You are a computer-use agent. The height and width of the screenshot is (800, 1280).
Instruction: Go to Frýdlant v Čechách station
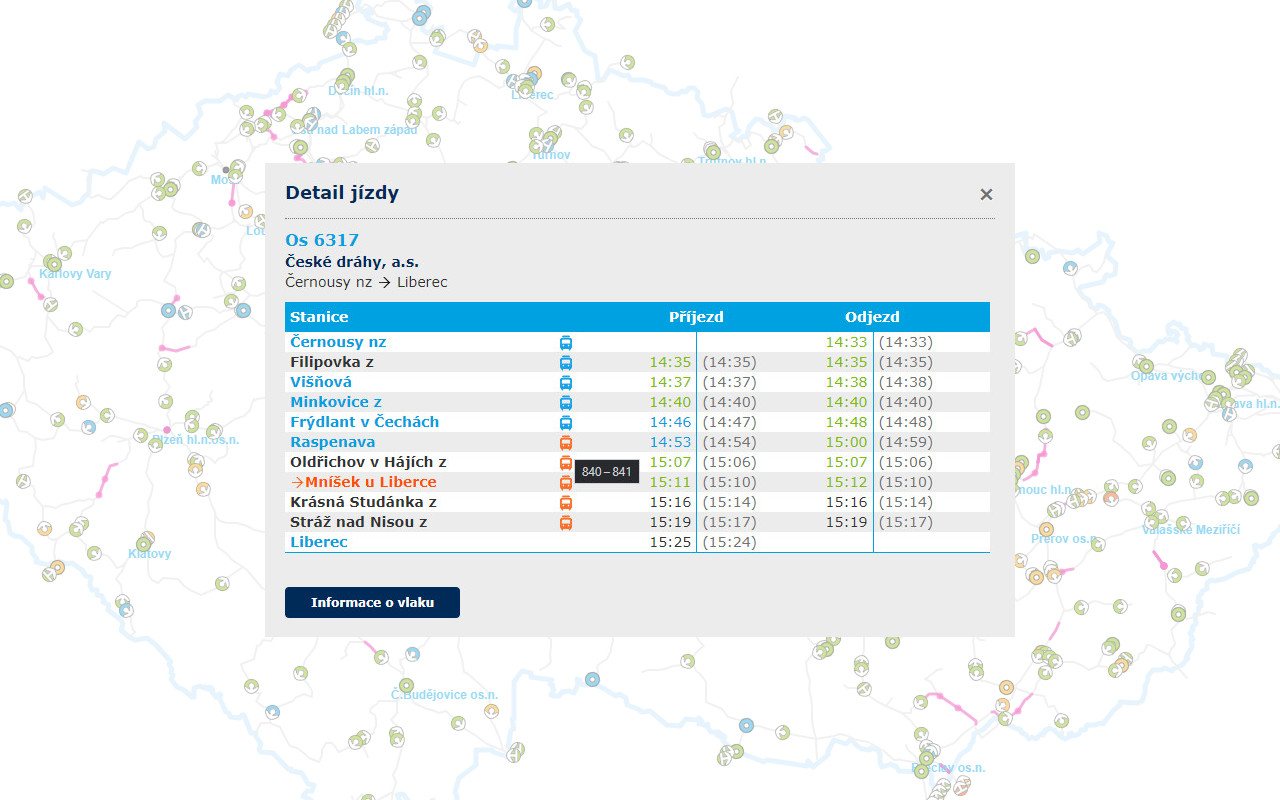(364, 422)
